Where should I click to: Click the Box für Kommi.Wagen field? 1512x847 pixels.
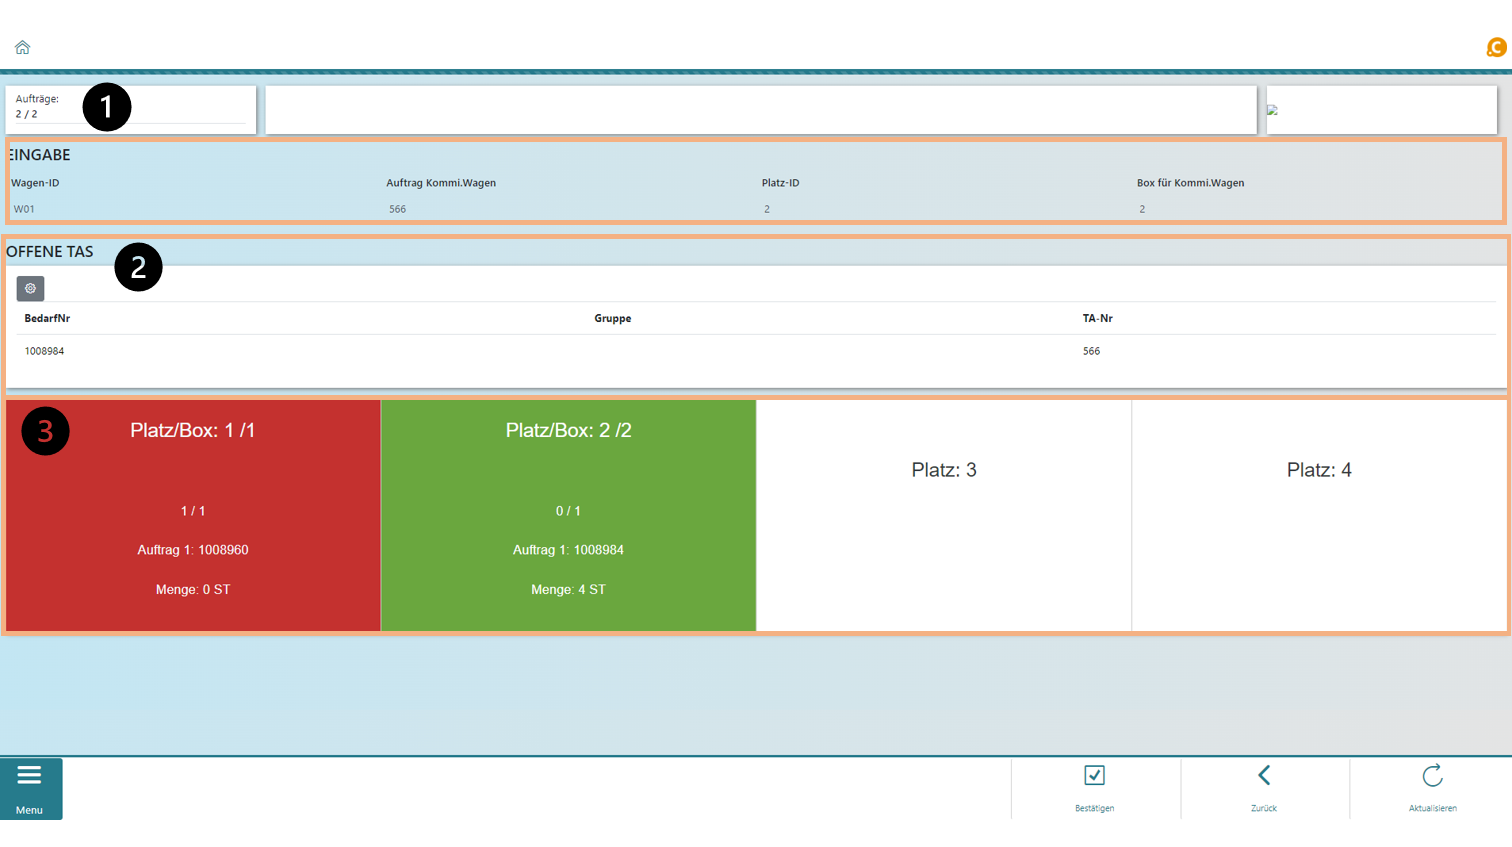(1315, 209)
